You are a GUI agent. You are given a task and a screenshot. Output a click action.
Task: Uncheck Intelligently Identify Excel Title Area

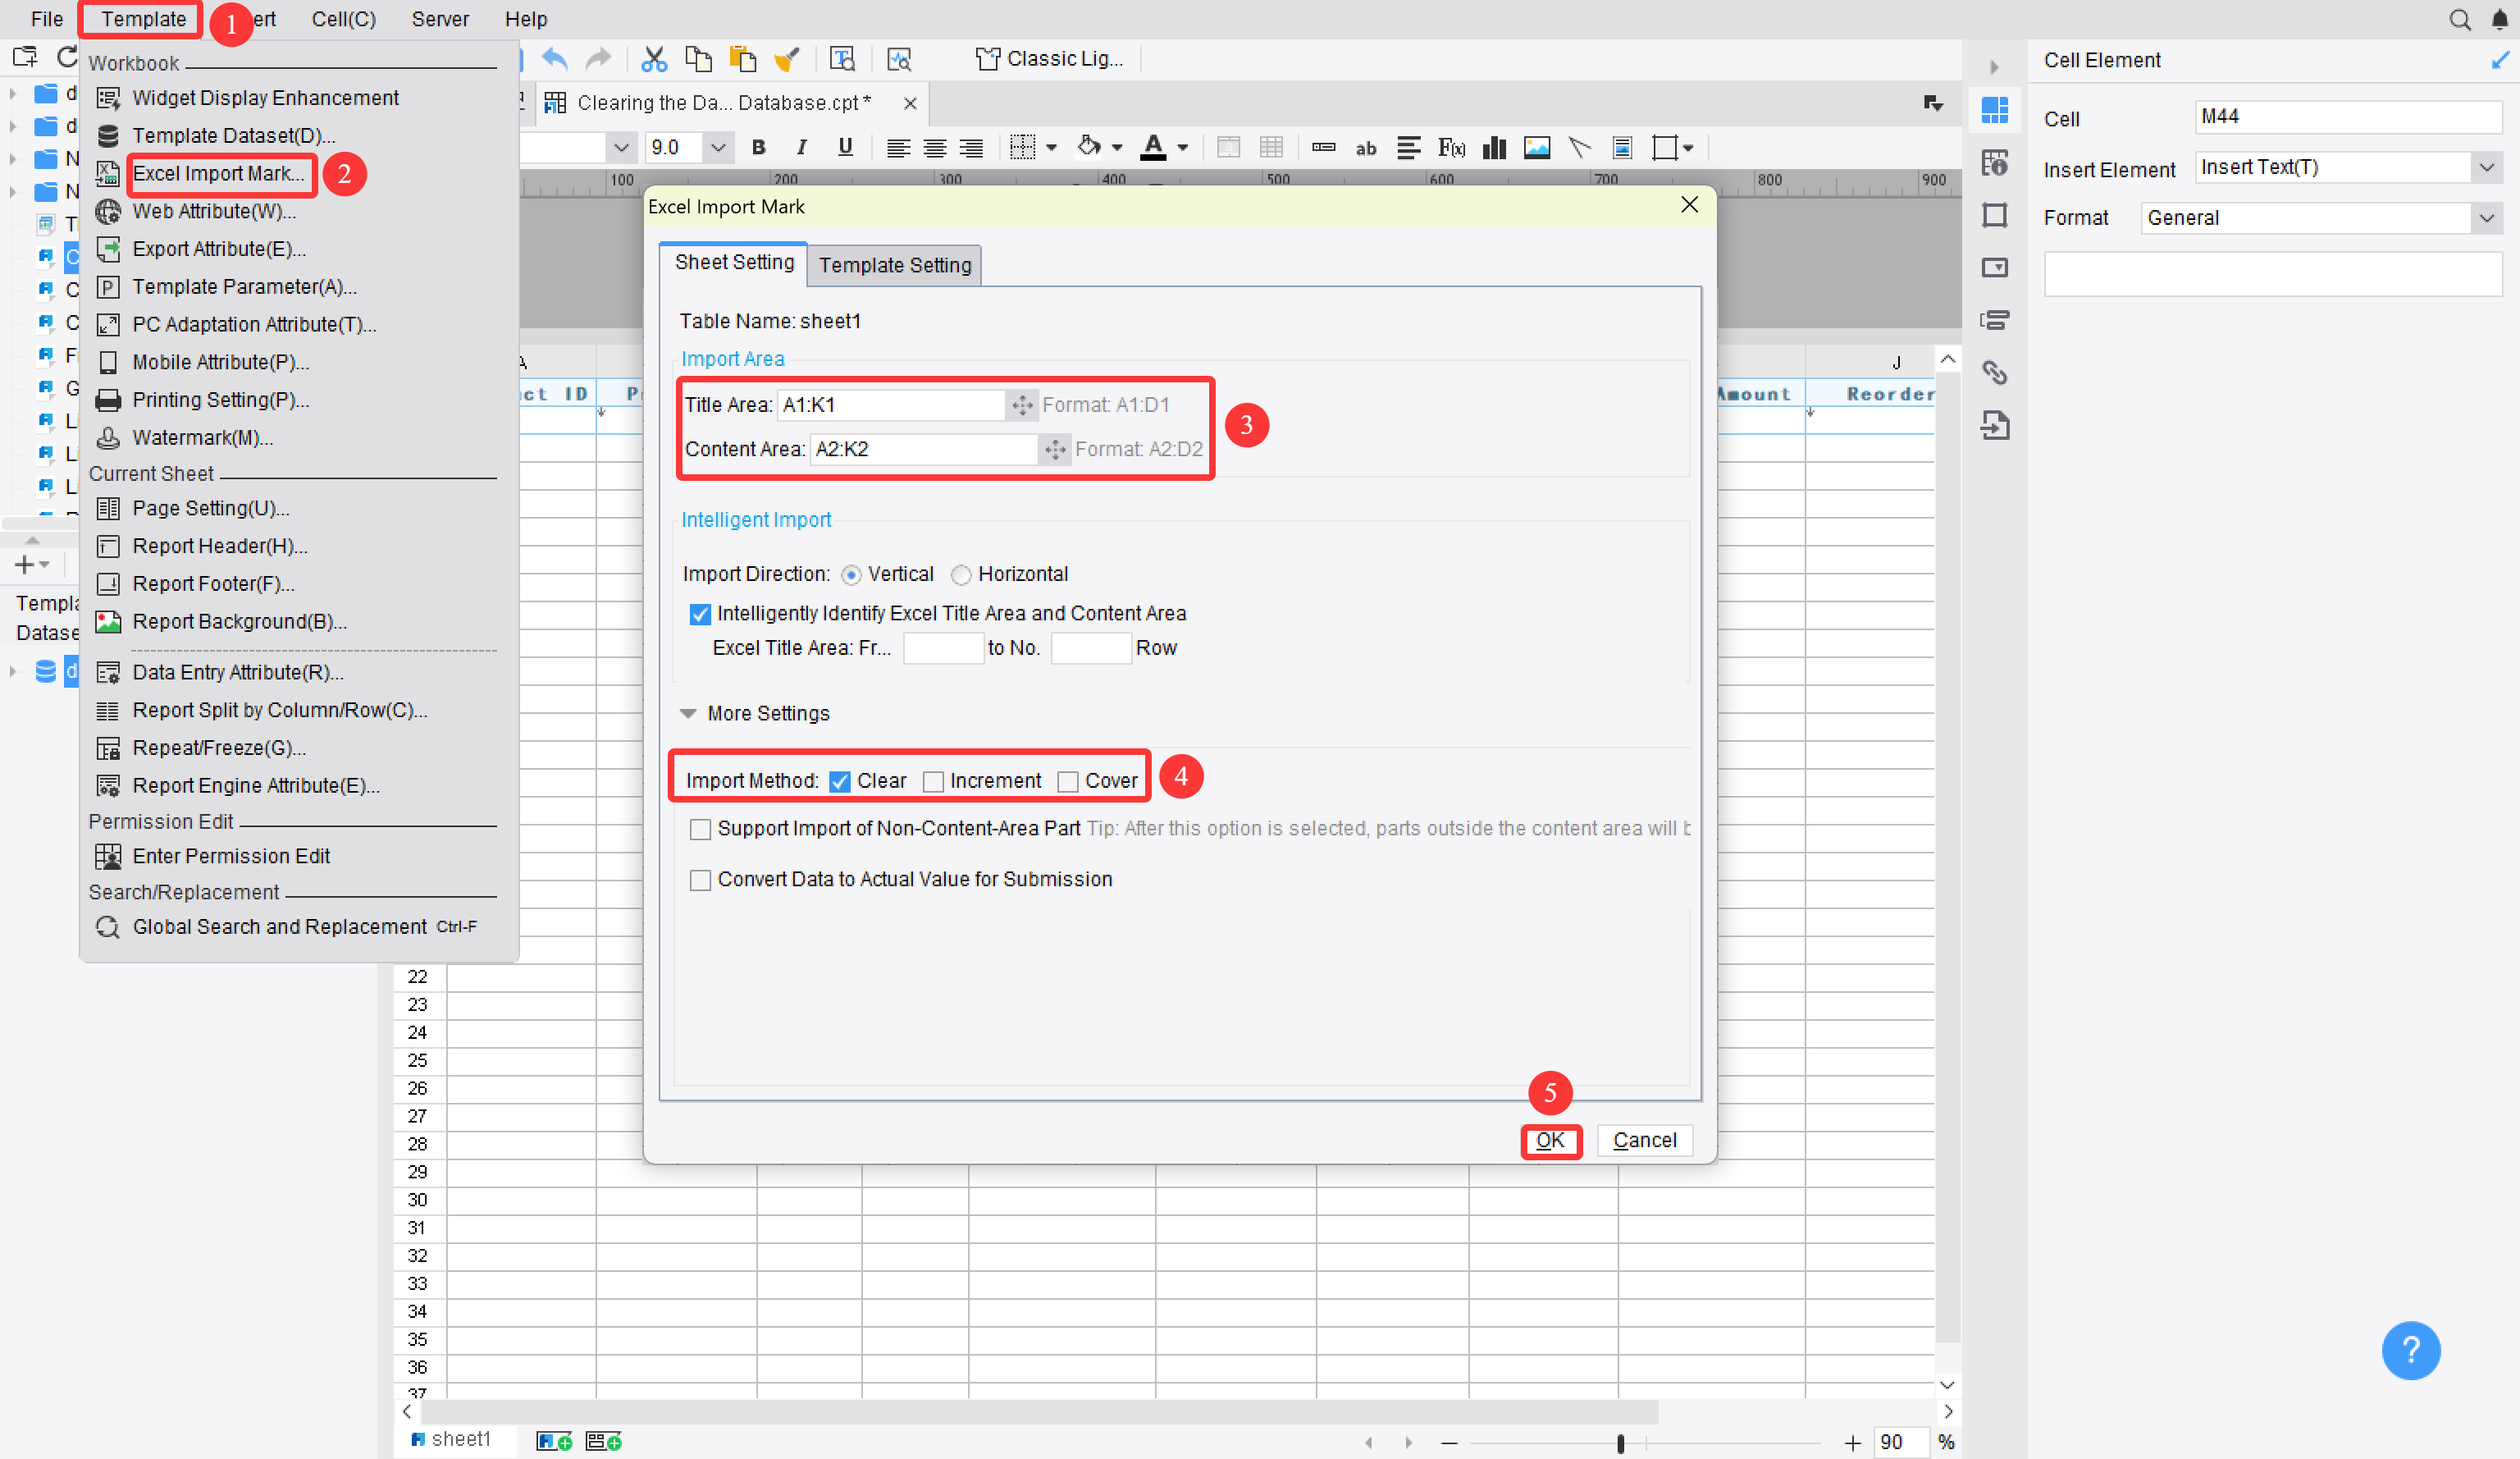click(x=700, y=614)
